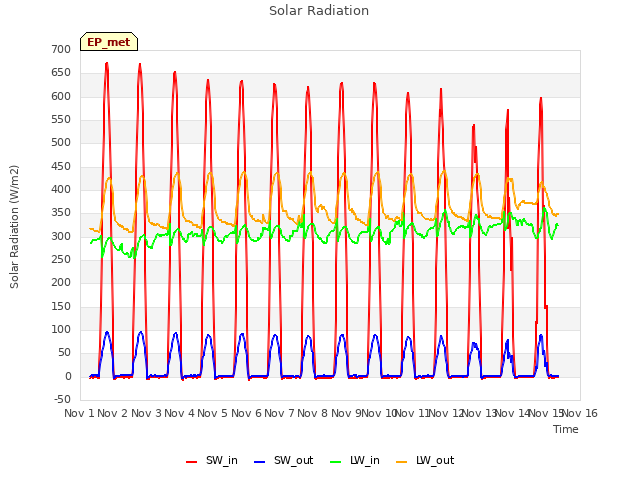Click the Time axis label

(566, 429)
